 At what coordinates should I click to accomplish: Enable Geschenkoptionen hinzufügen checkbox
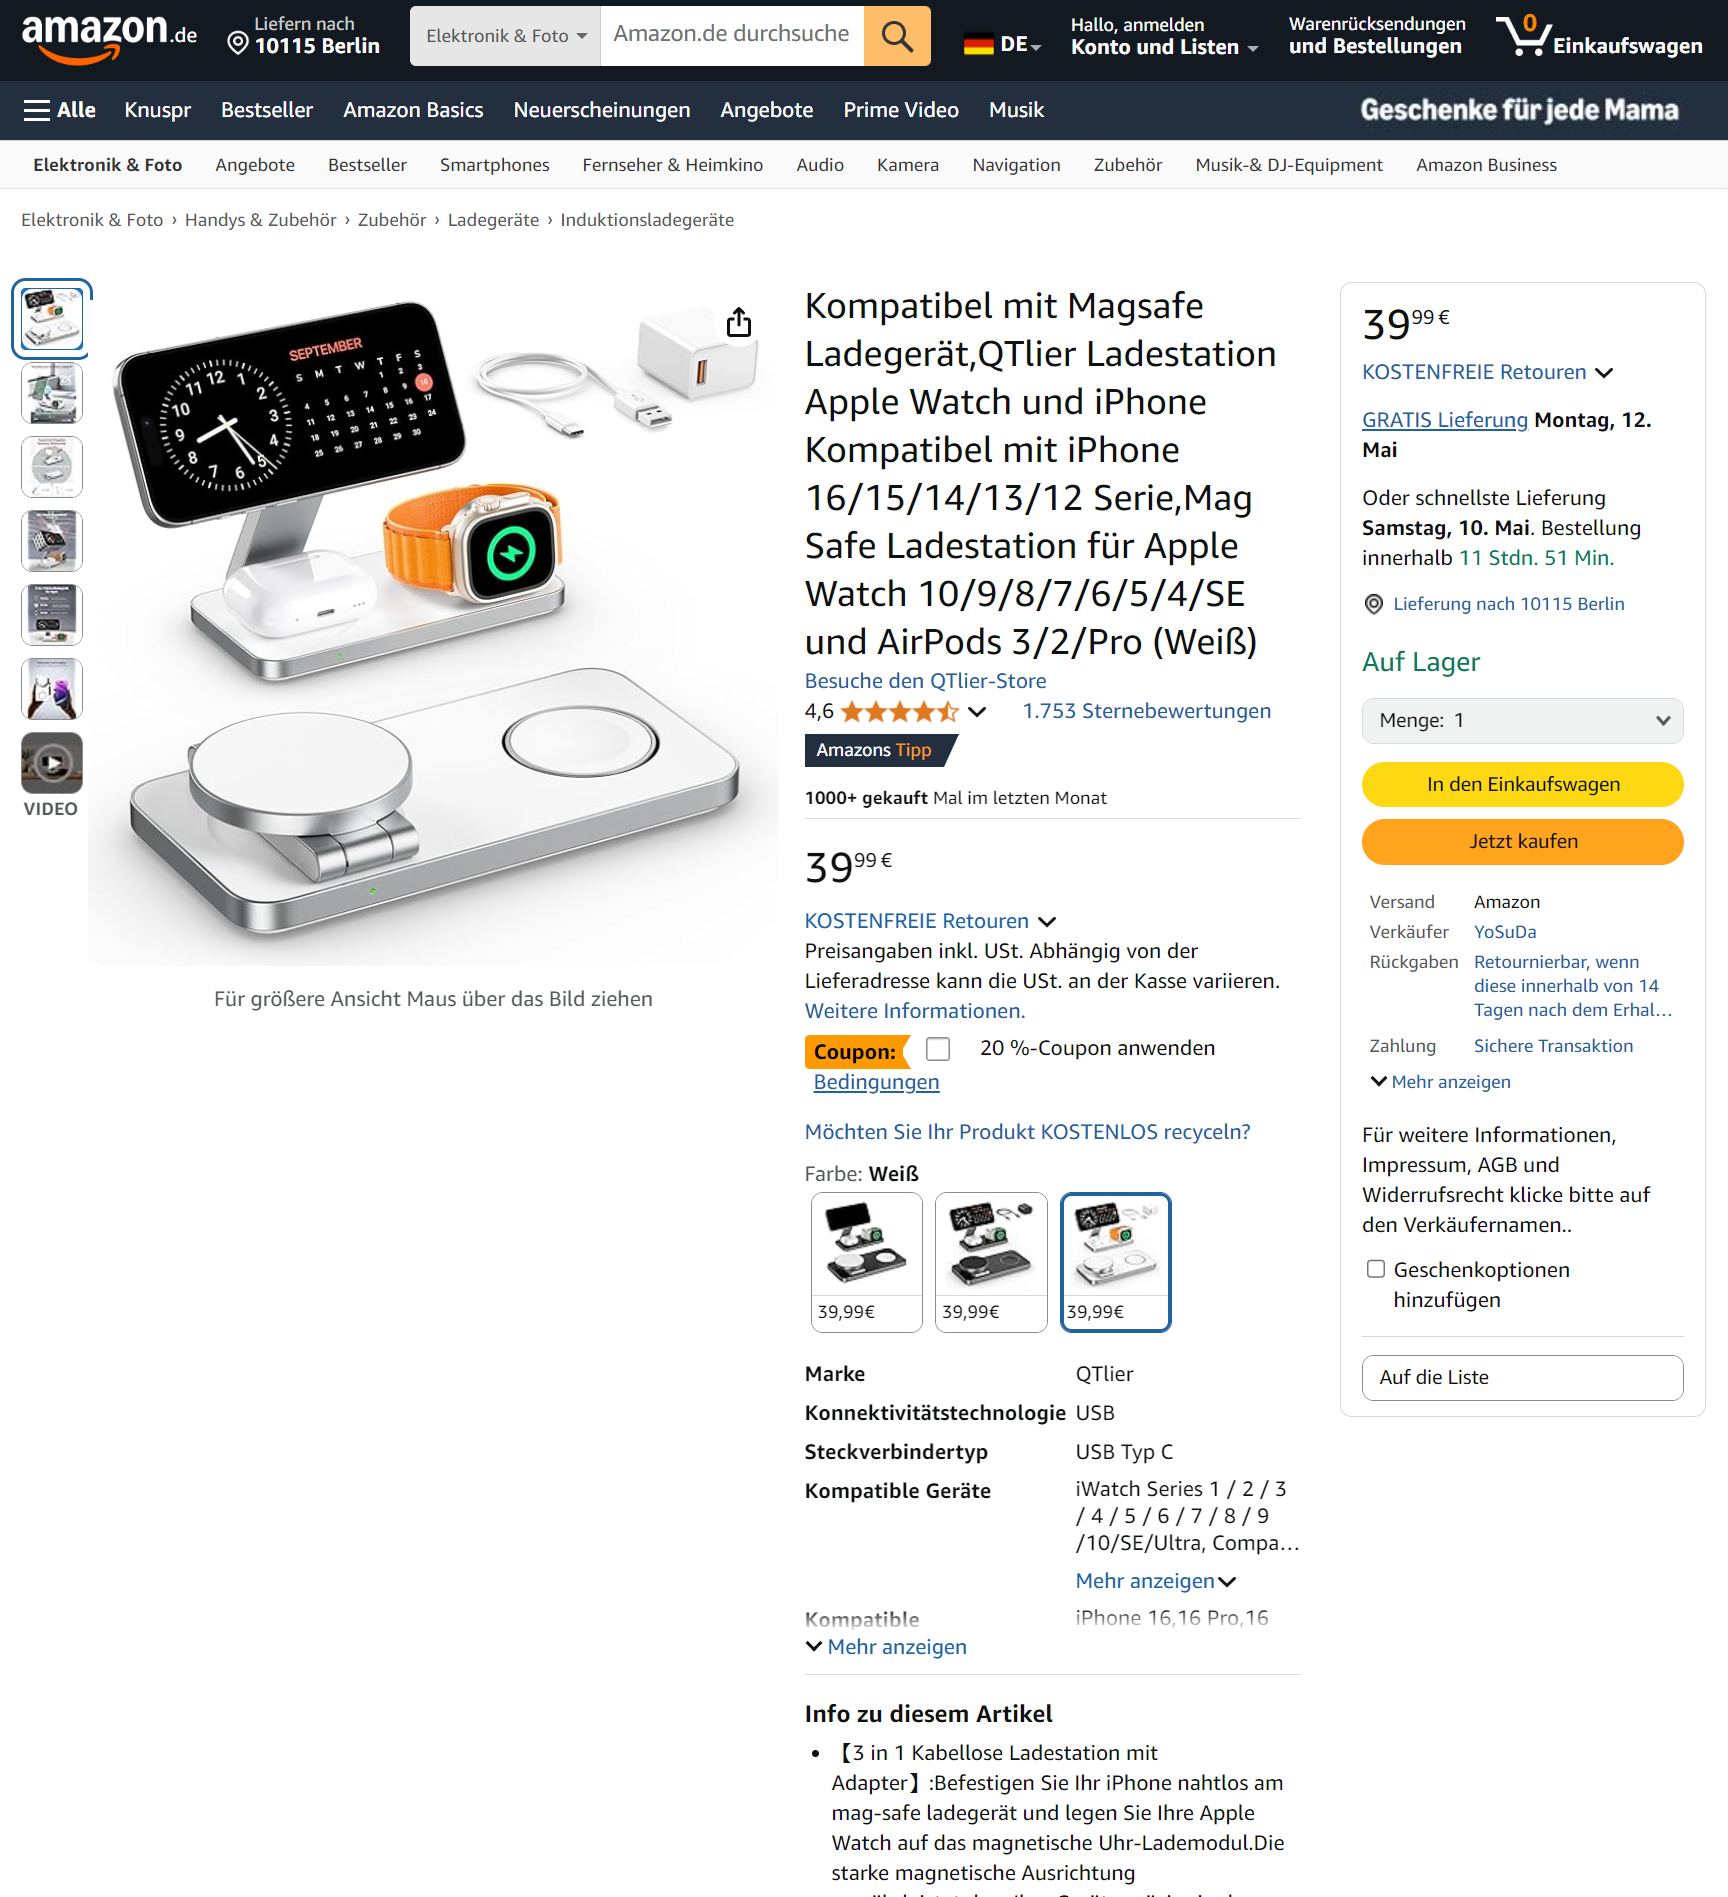1376,1269
